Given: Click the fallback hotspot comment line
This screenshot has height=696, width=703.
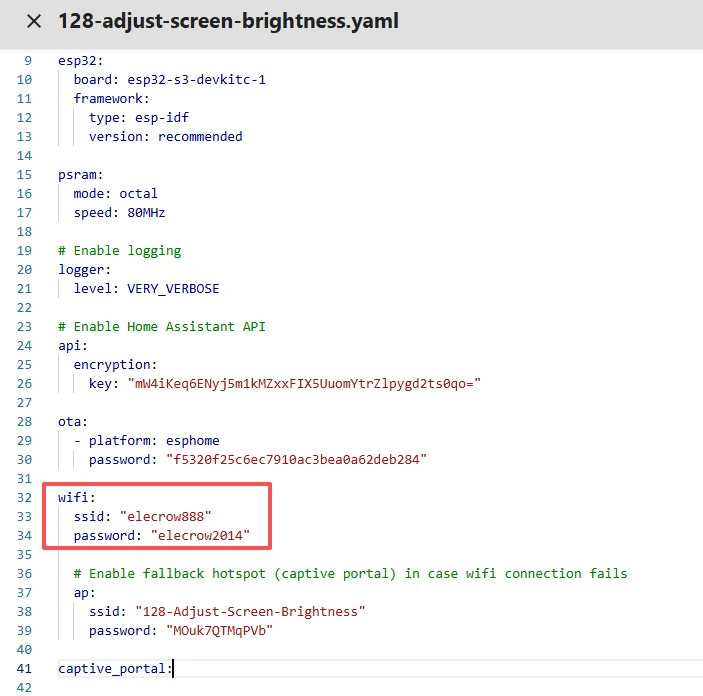Looking at the screenshot, I should point(350,573).
